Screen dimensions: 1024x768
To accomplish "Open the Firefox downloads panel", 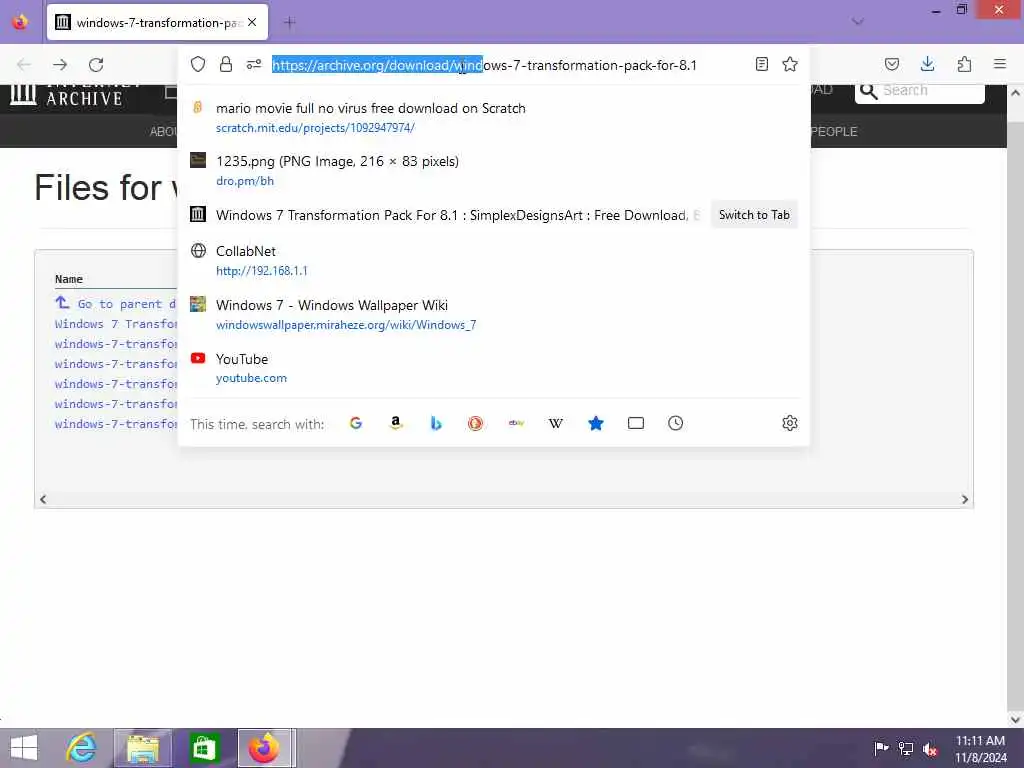I will point(927,64).
